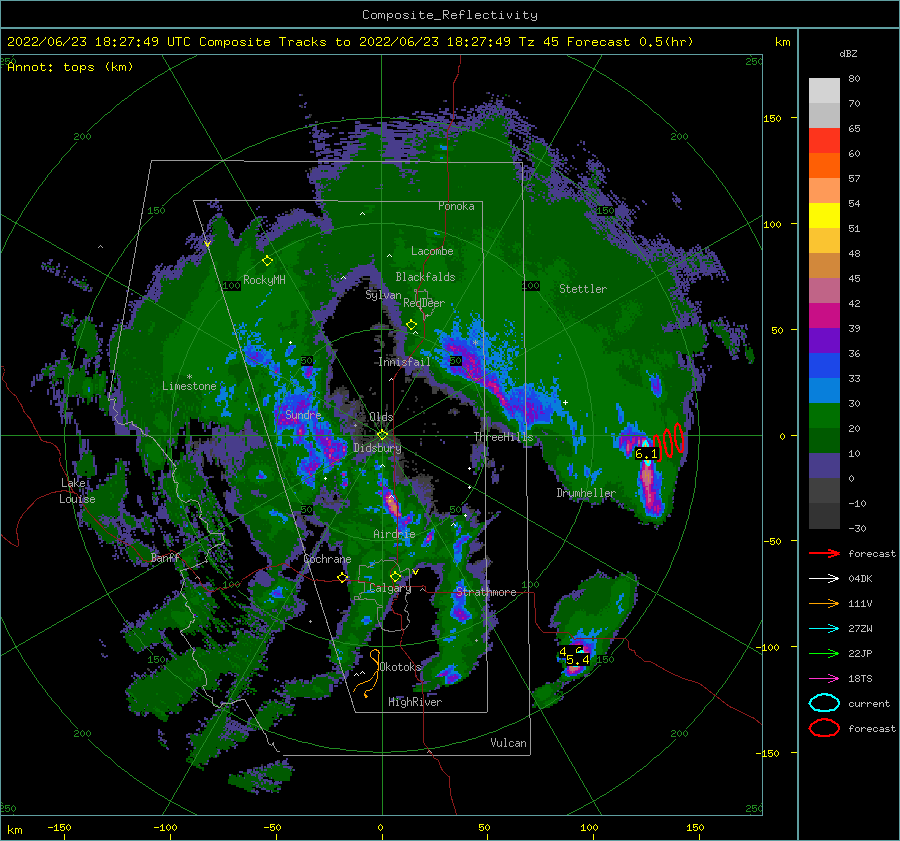This screenshot has height=841, width=900.
Task: Click the dBZ legend heading
Action: tap(848, 54)
